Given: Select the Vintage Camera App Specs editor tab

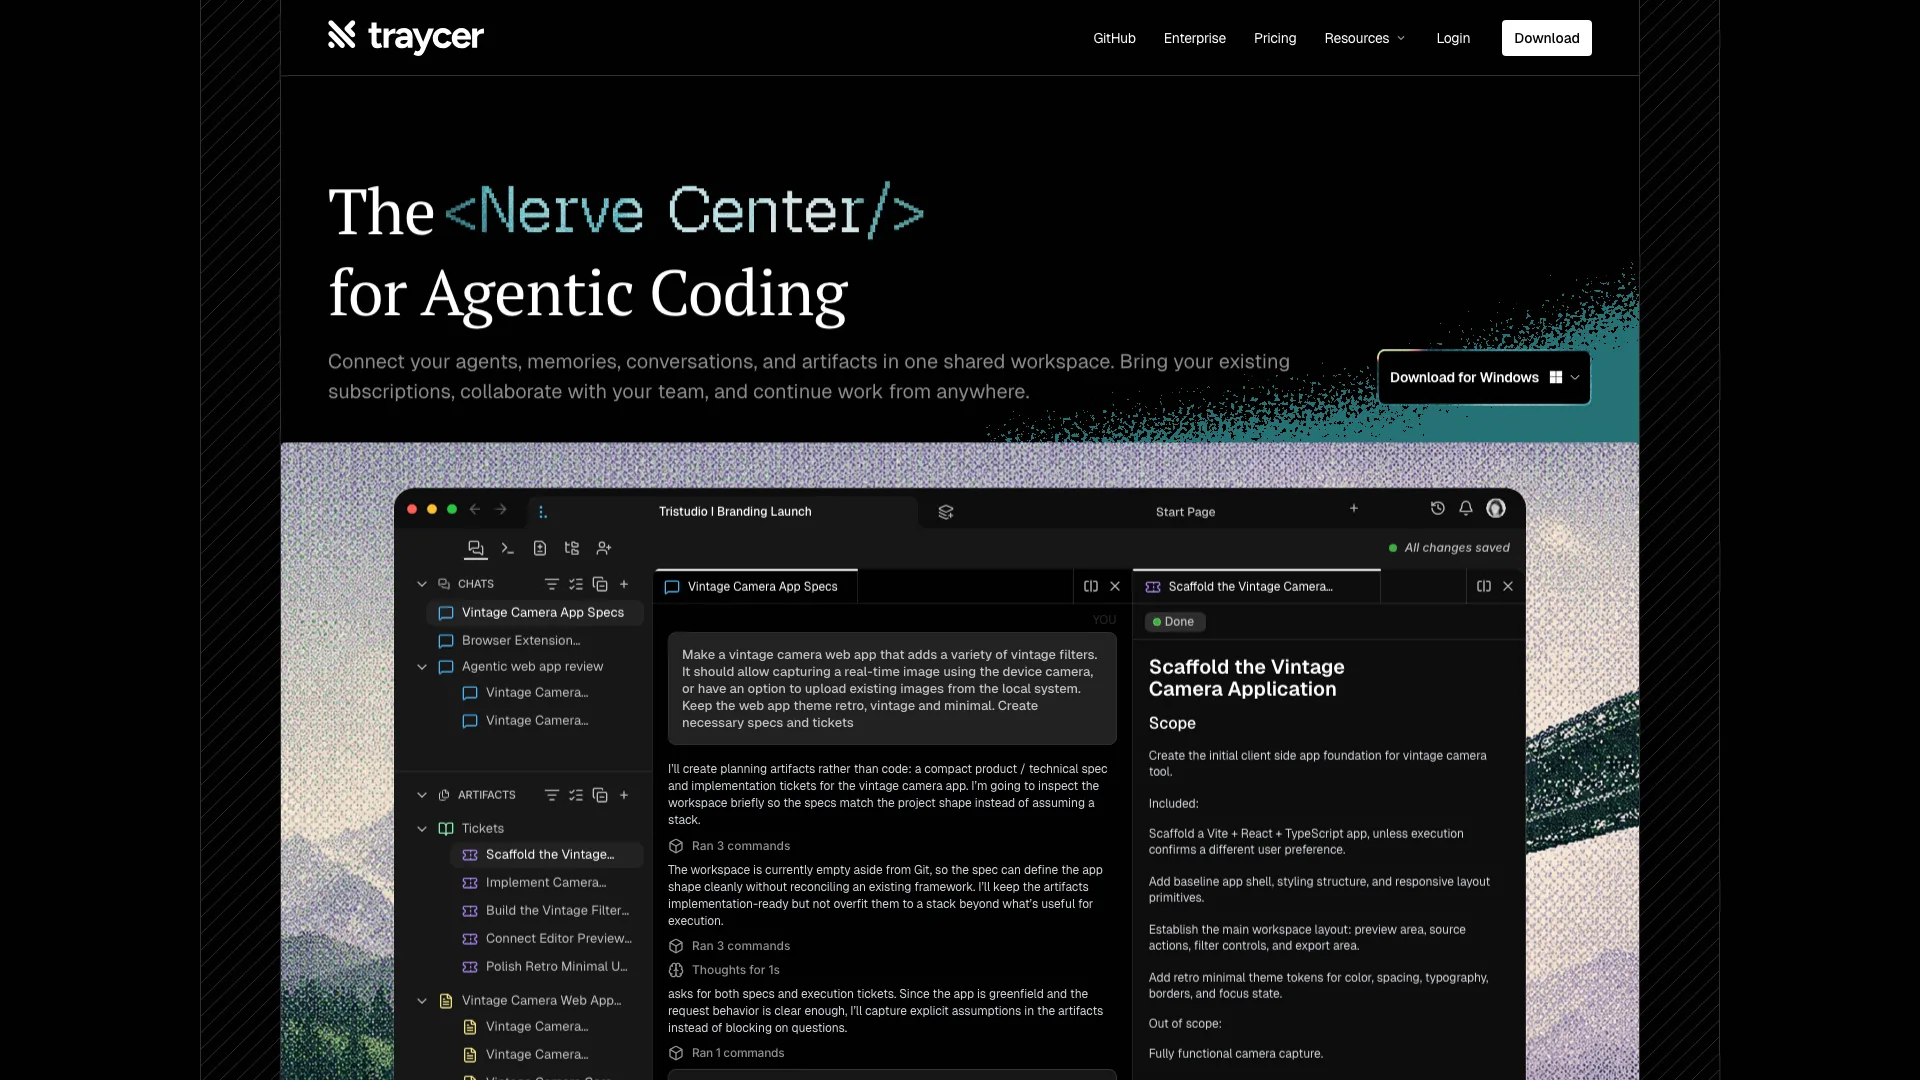Looking at the screenshot, I should 757,586.
